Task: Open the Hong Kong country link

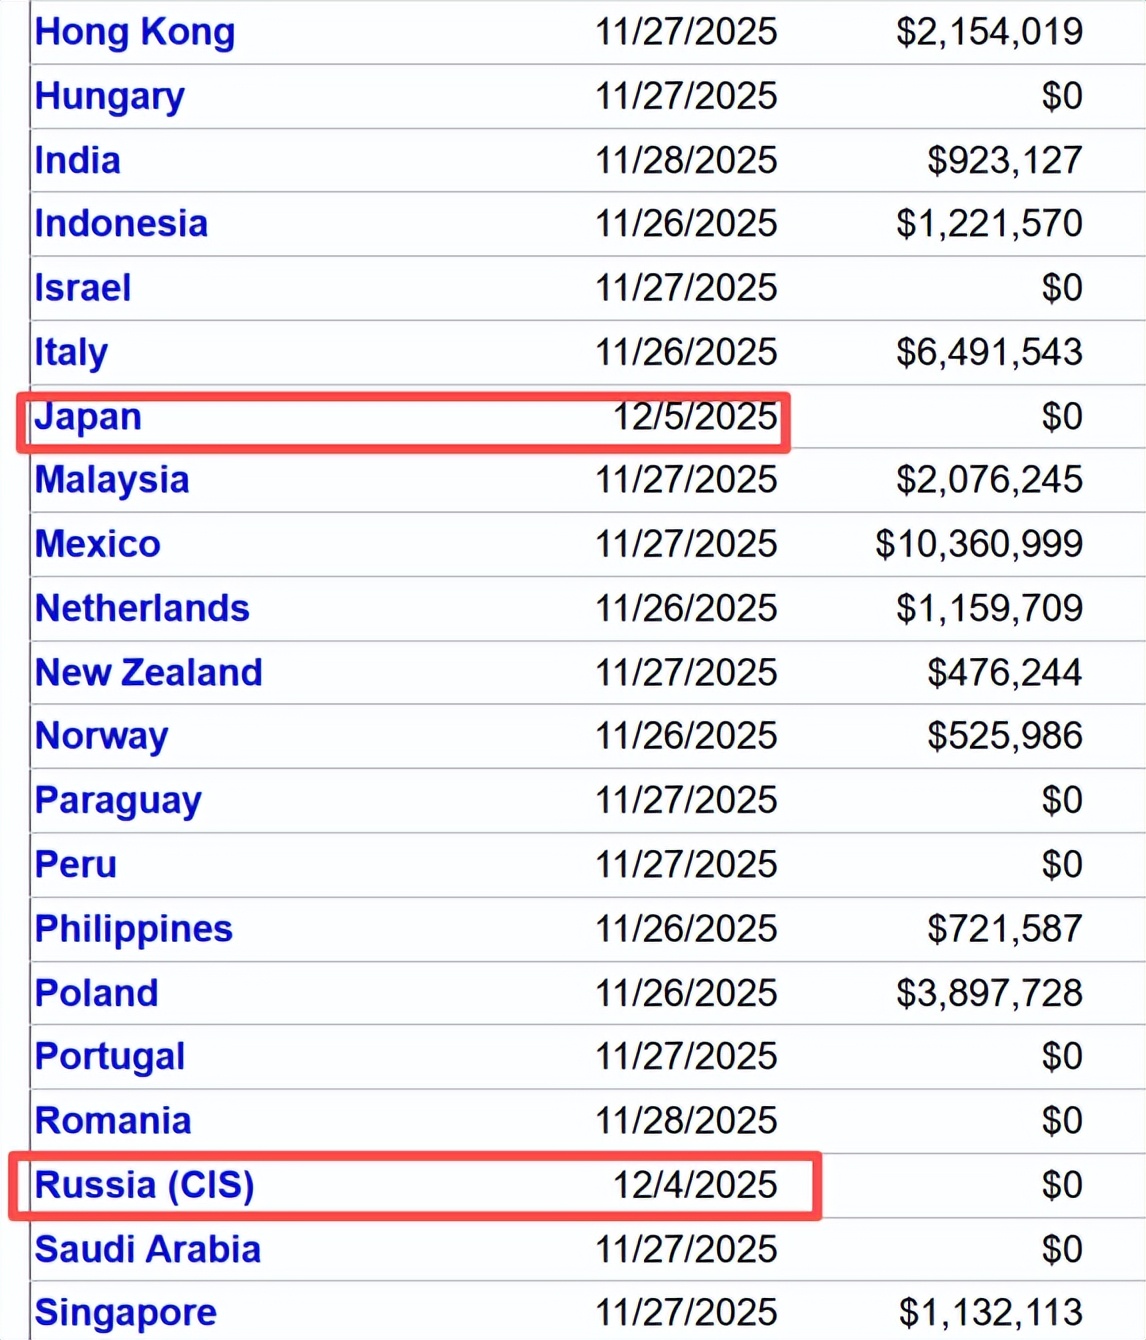Action: click(x=135, y=32)
